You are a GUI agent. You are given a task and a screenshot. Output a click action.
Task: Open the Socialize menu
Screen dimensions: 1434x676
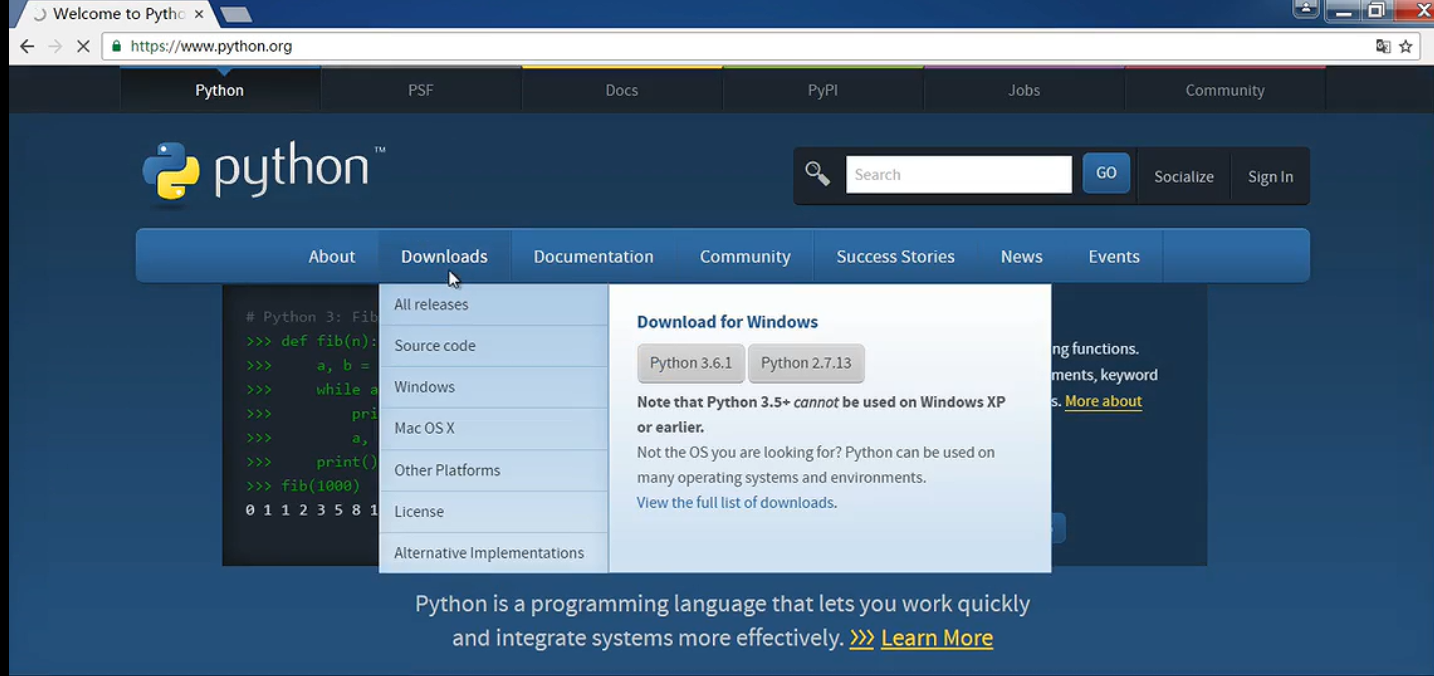1184,176
